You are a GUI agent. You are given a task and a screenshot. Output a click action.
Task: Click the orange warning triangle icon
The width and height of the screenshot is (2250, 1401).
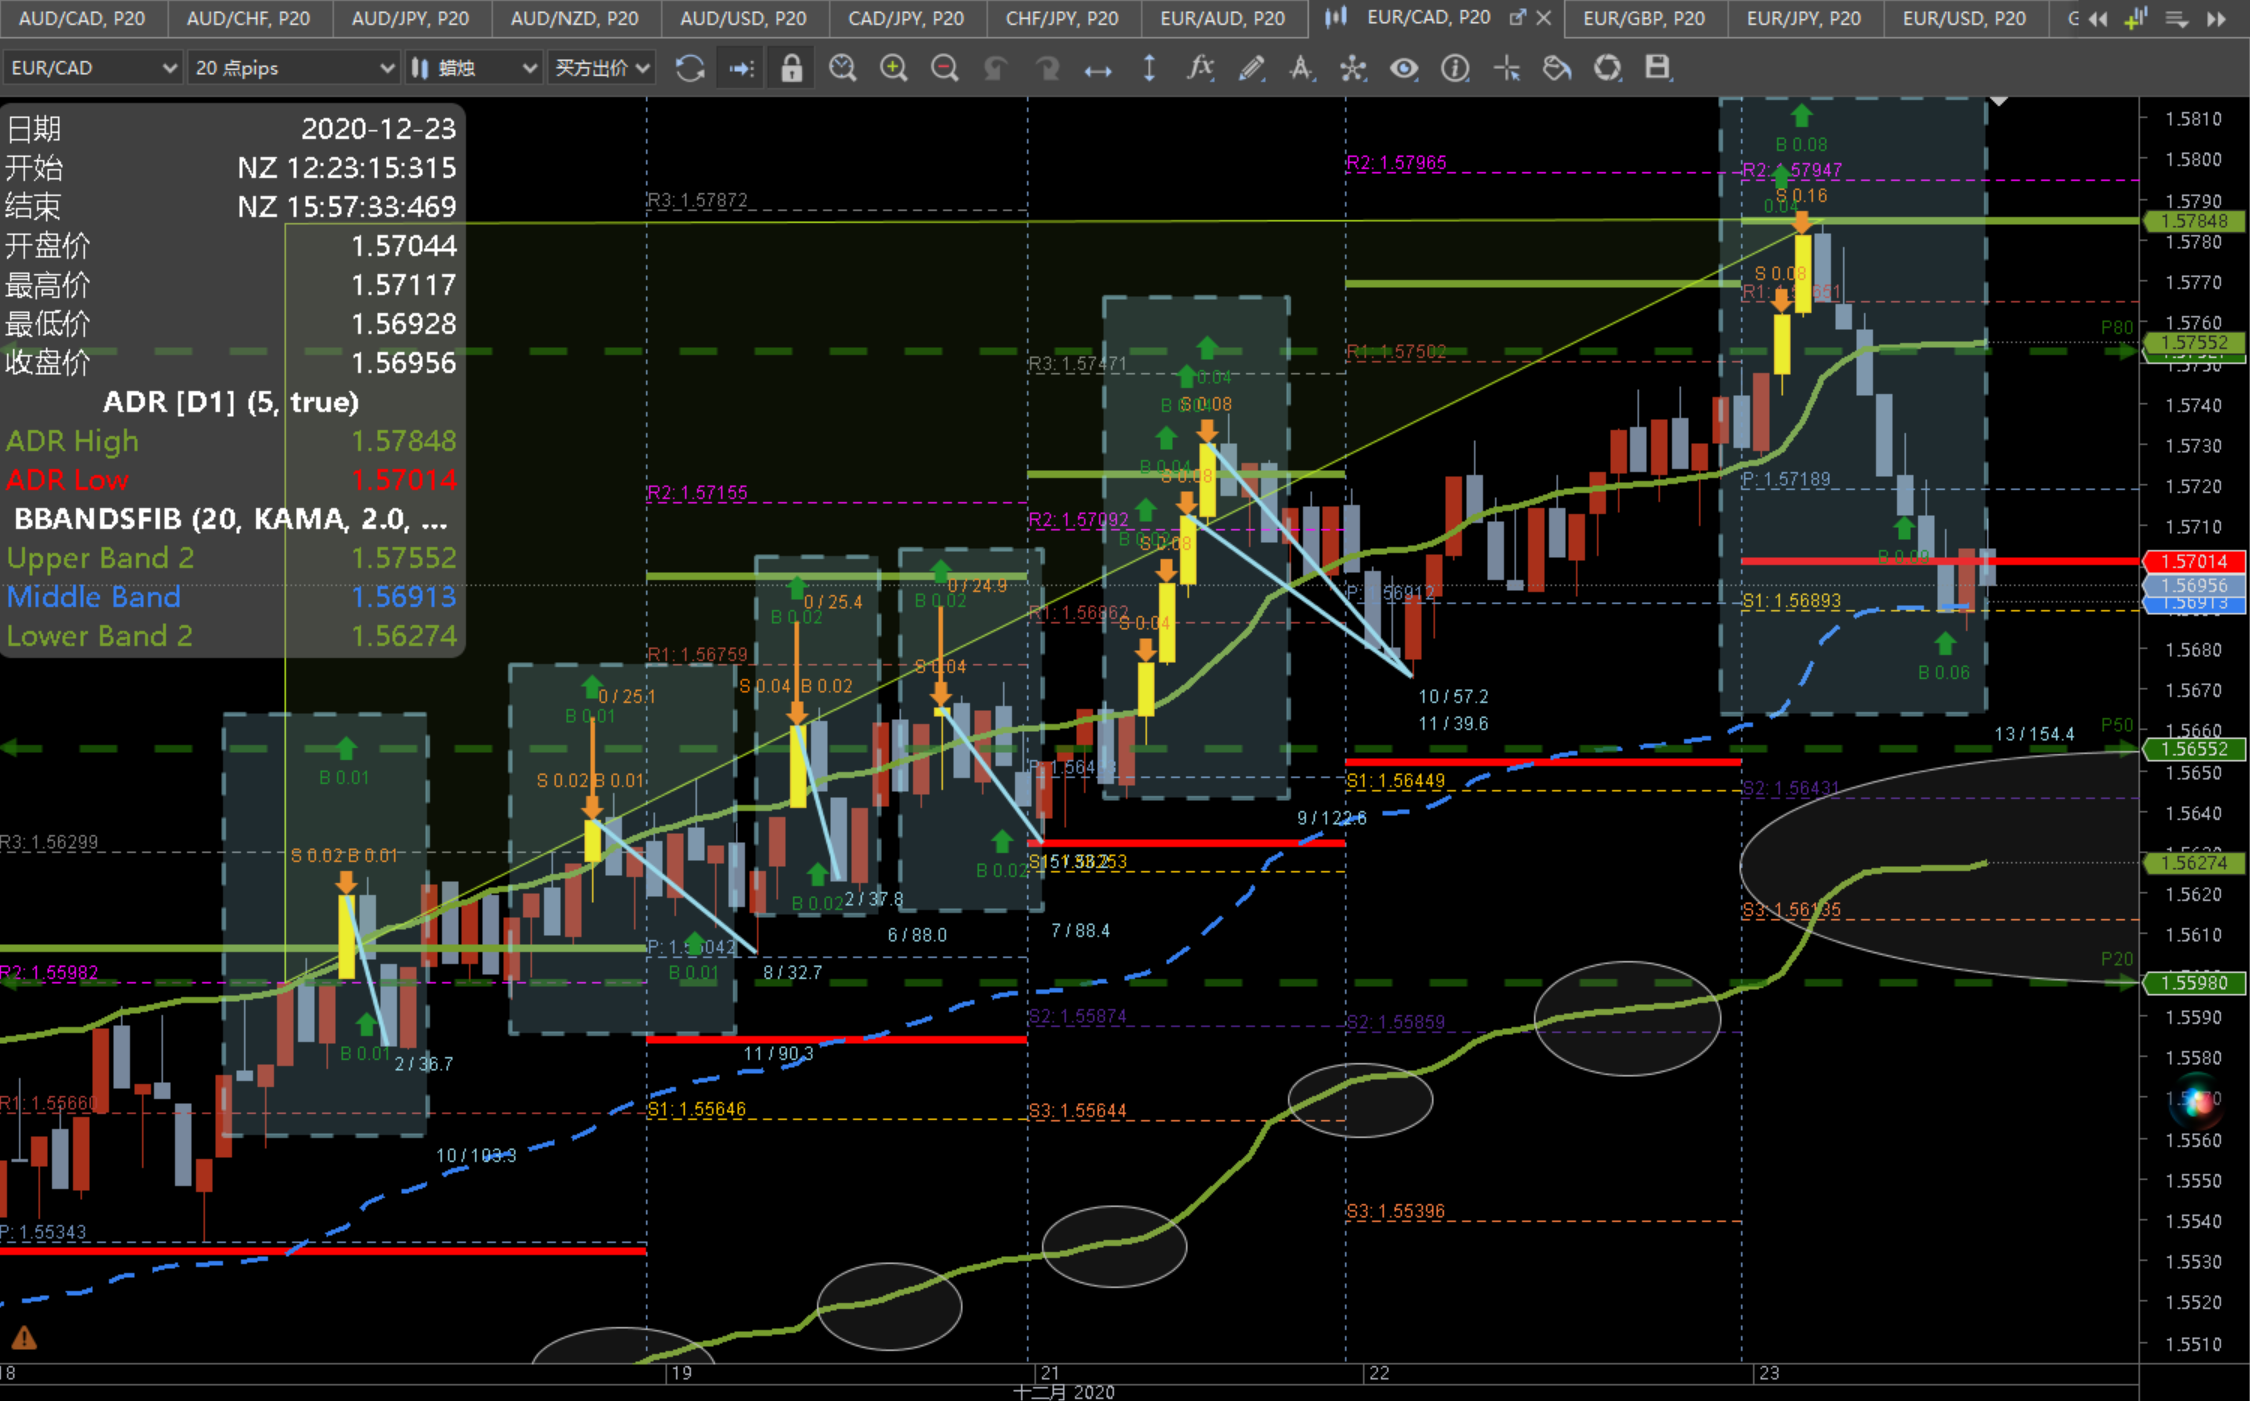click(x=24, y=1337)
